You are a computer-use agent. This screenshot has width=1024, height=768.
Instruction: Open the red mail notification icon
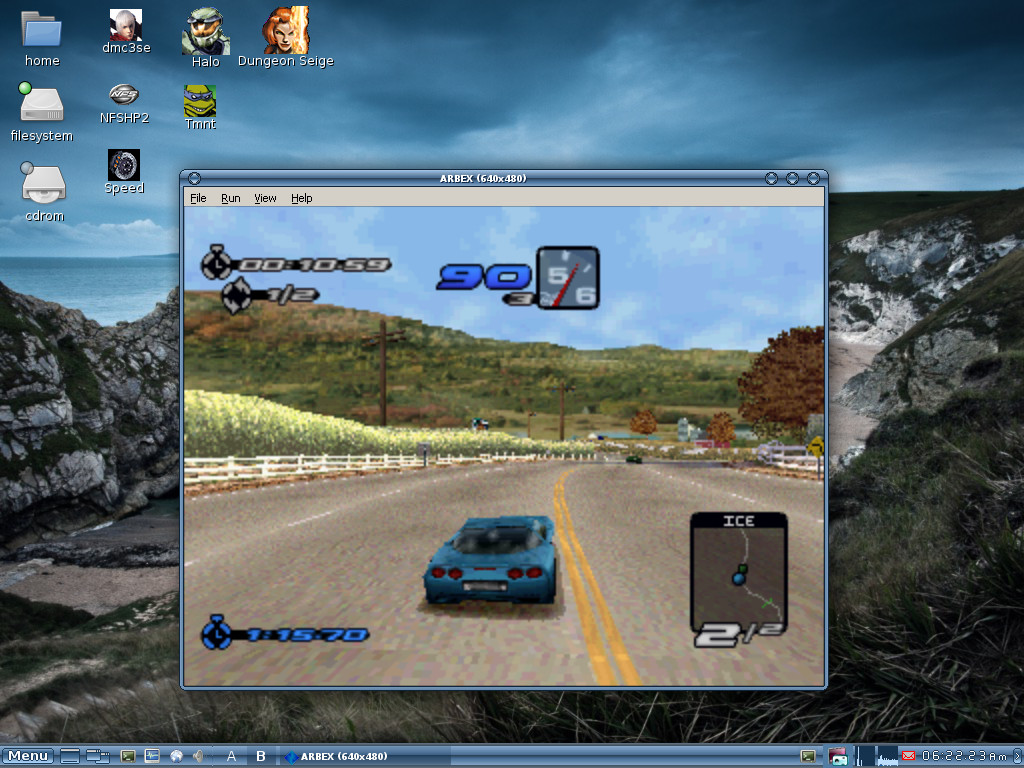908,756
